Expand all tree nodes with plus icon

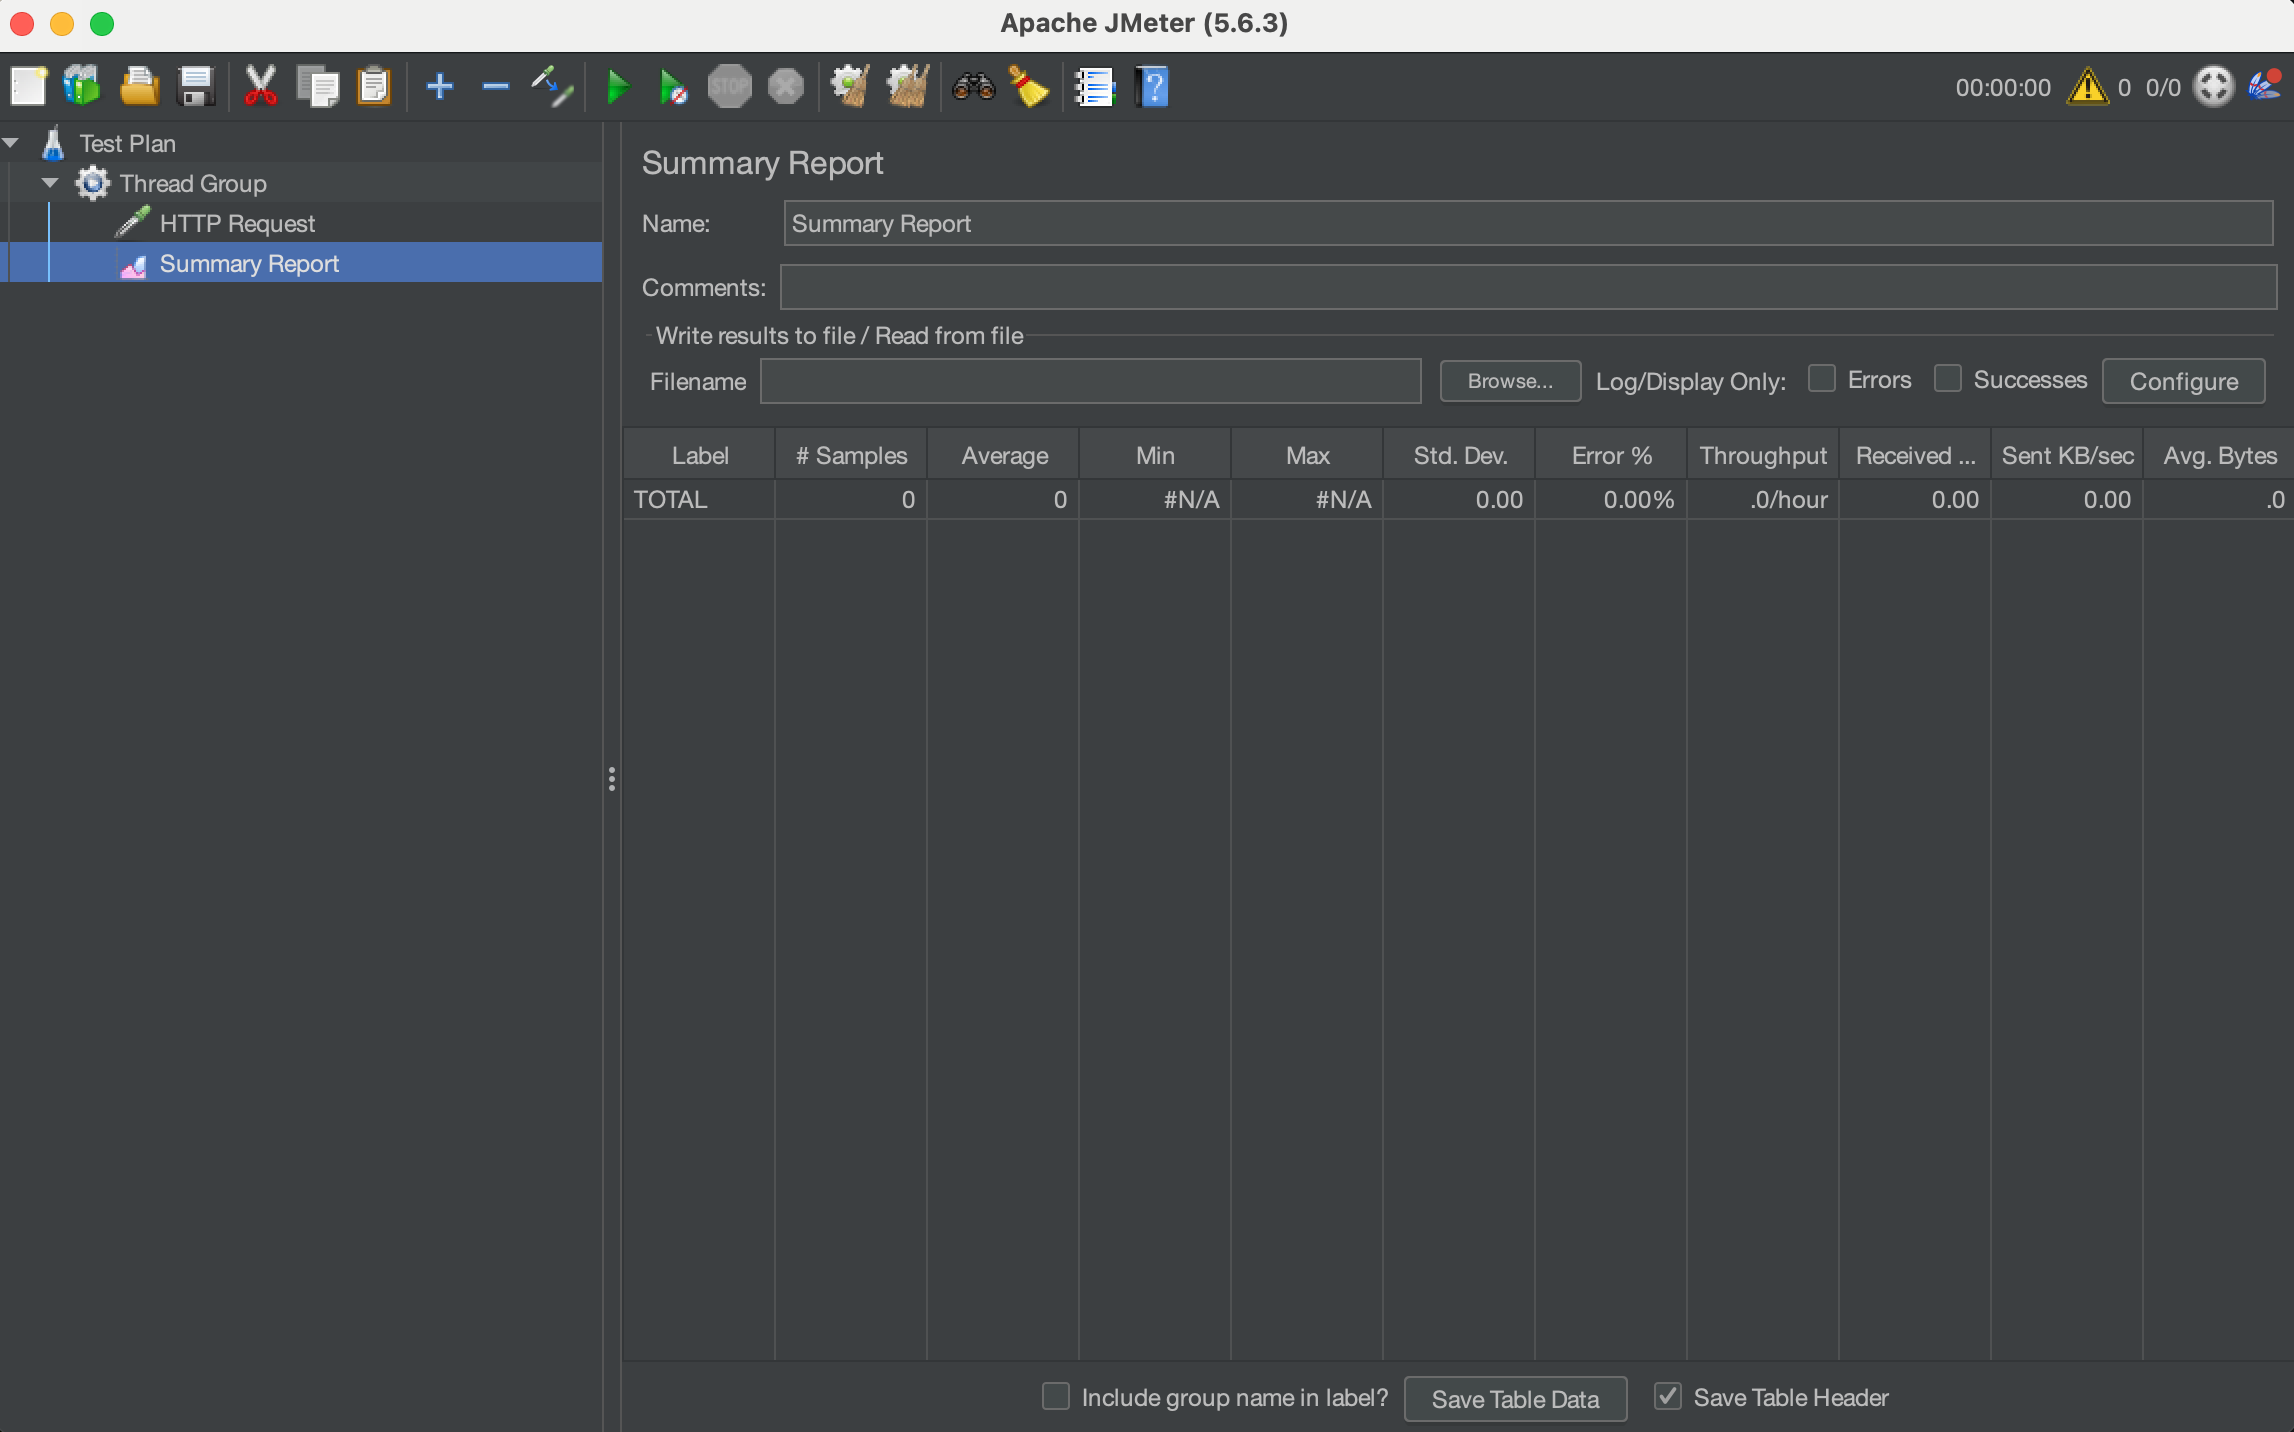(439, 87)
